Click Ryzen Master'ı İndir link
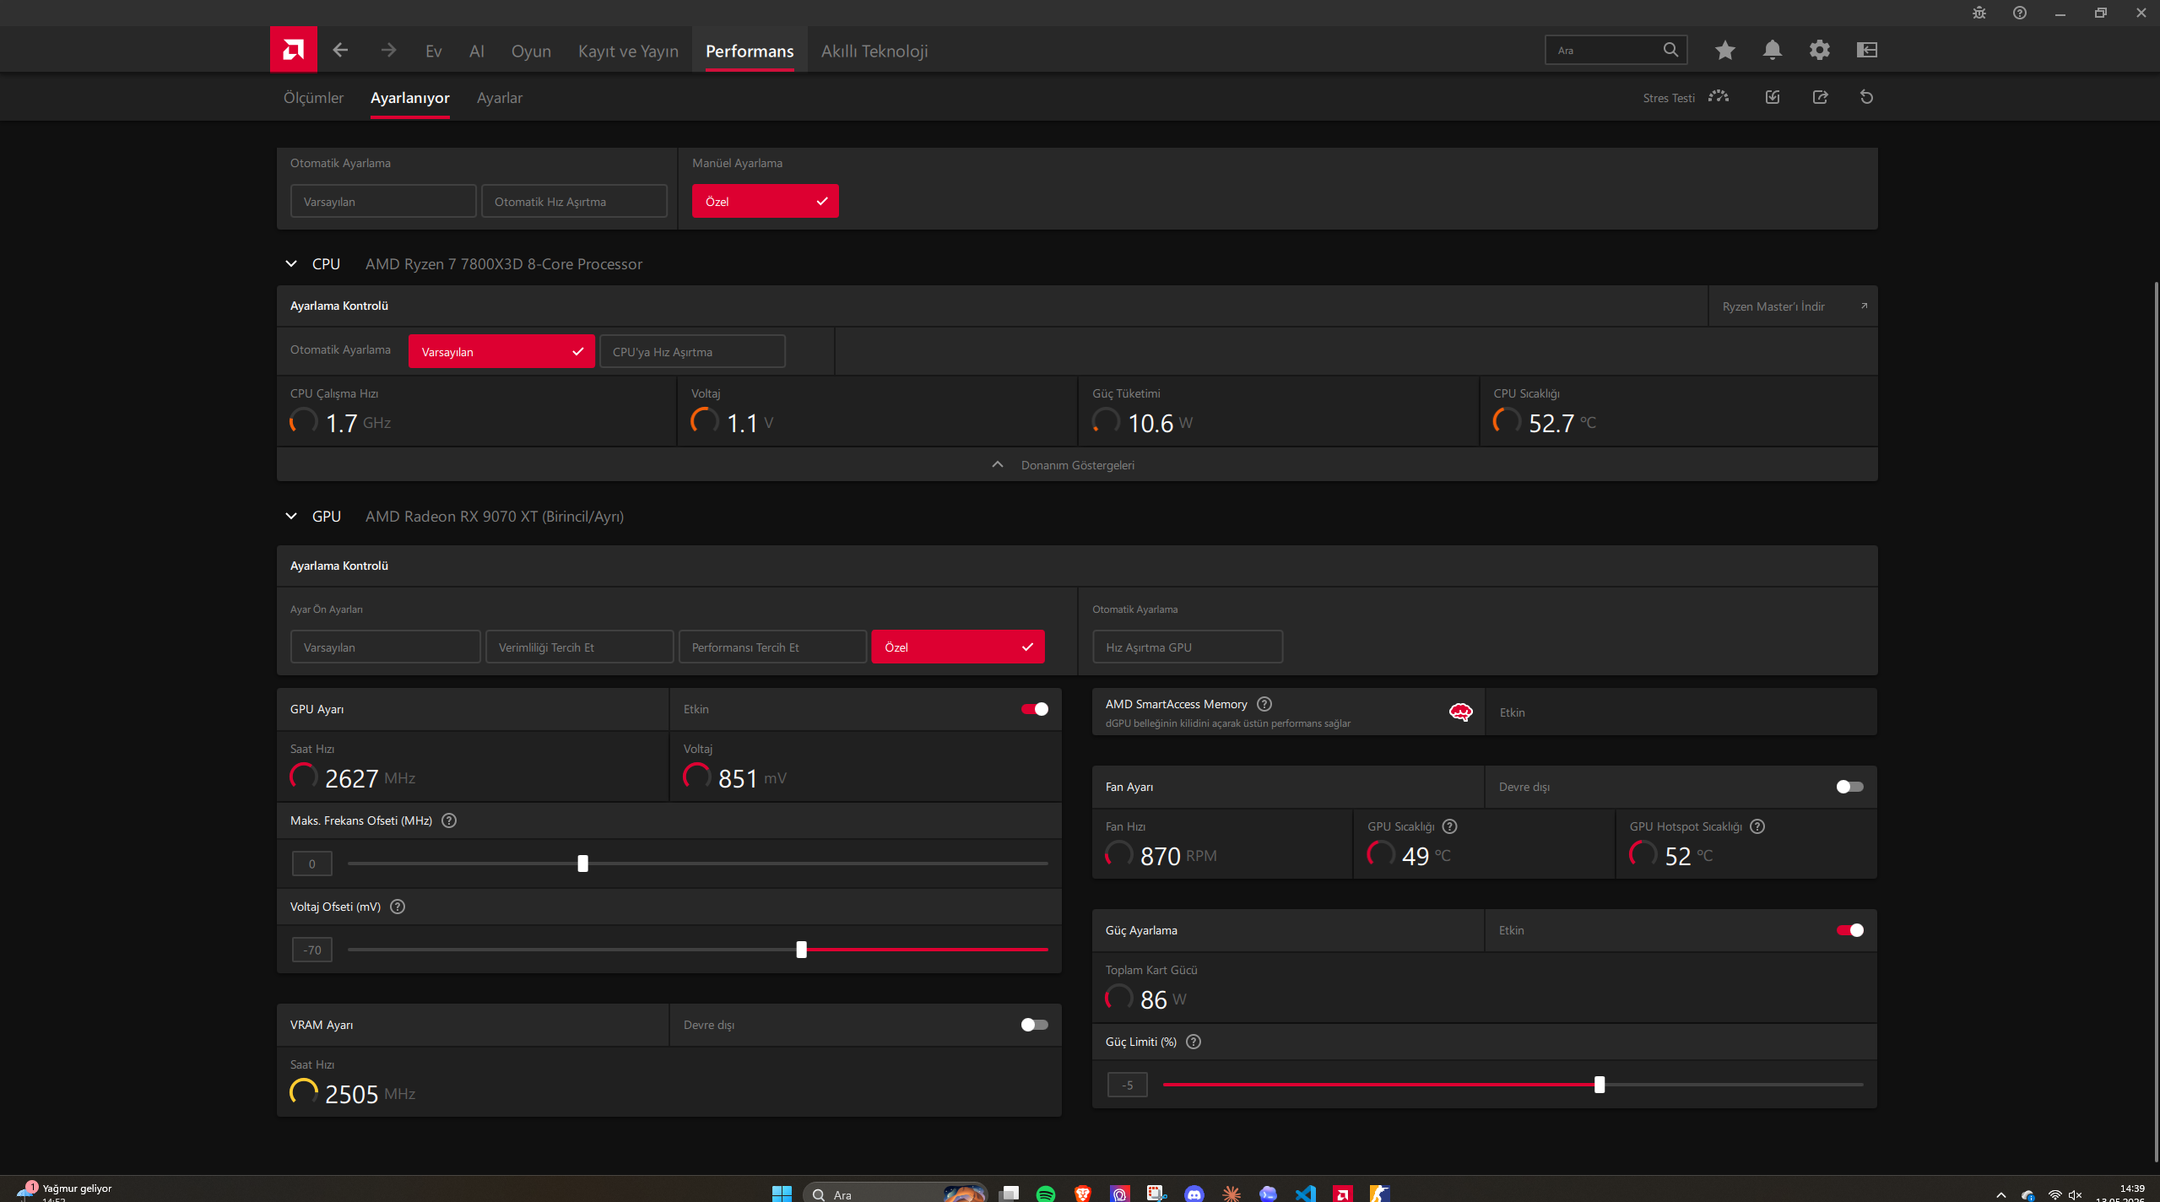Screen dimensions: 2160x1202 (1793, 306)
